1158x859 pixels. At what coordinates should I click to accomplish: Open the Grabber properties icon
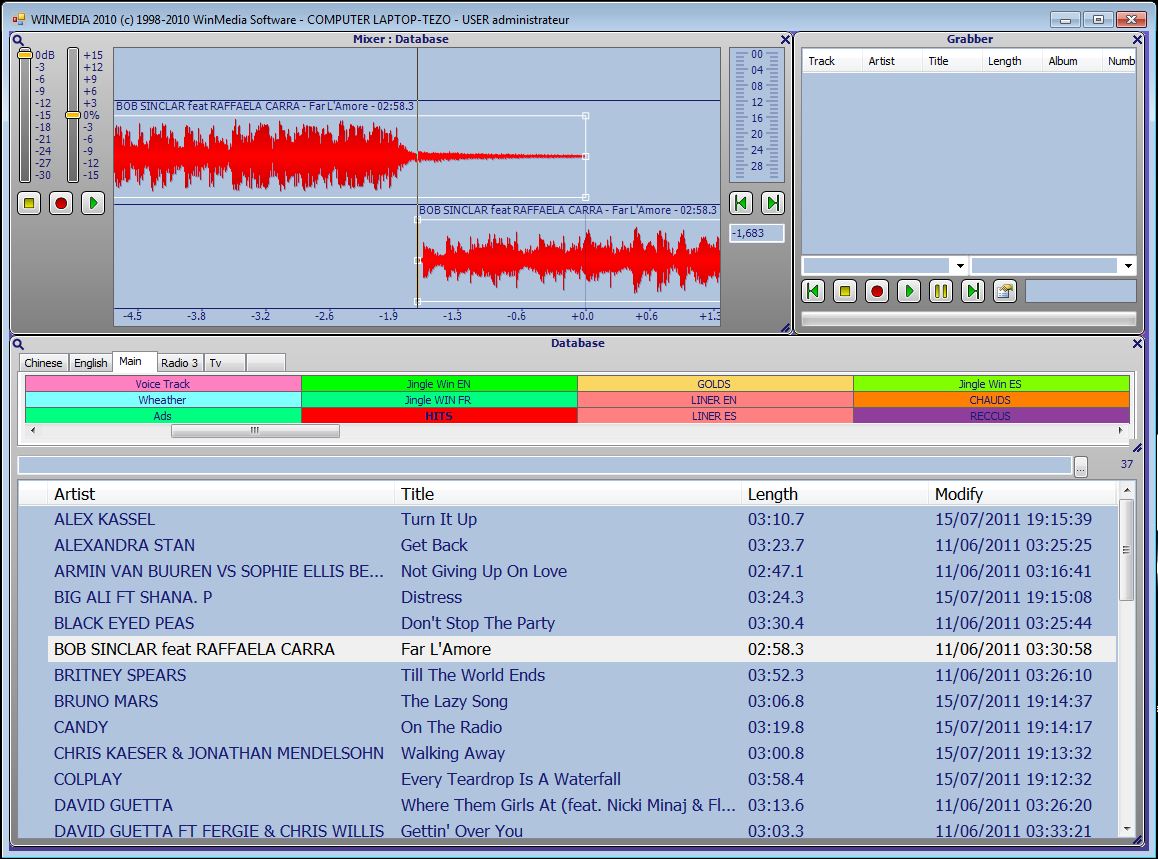pyautogui.click(x=1004, y=291)
